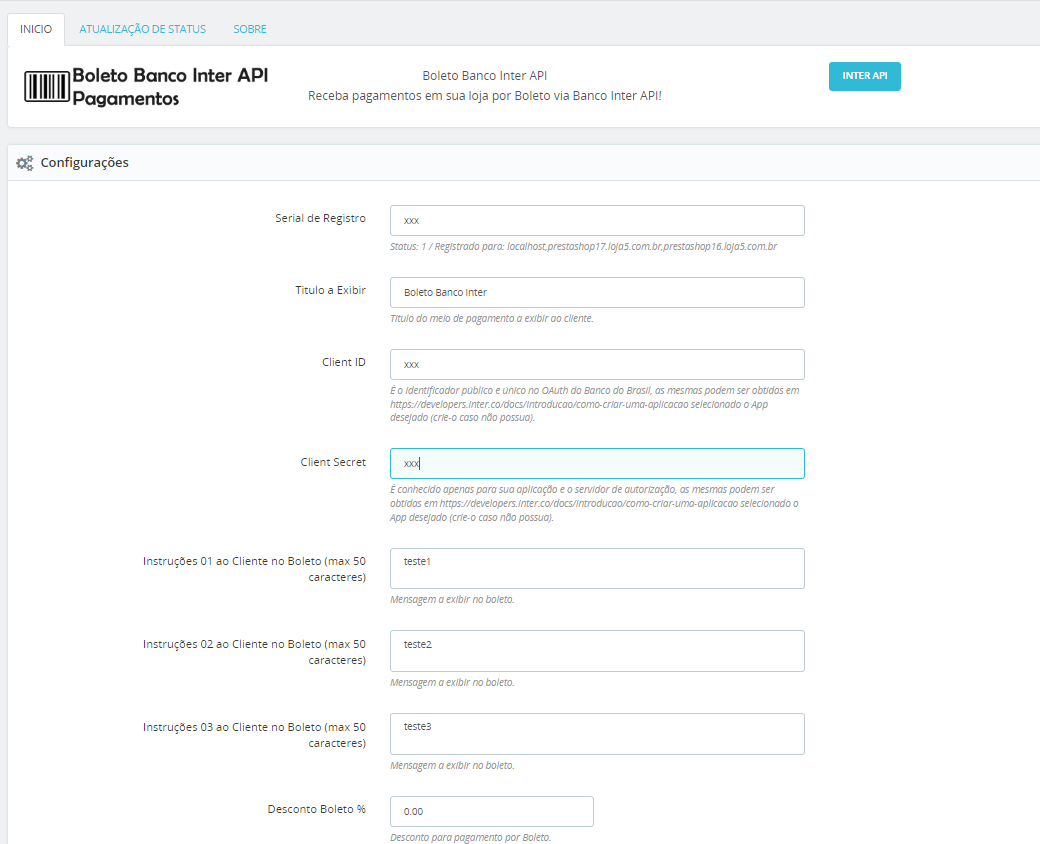The width and height of the screenshot is (1040, 844).
Task: Click the Client Secret help description
Action: point(594,504)
